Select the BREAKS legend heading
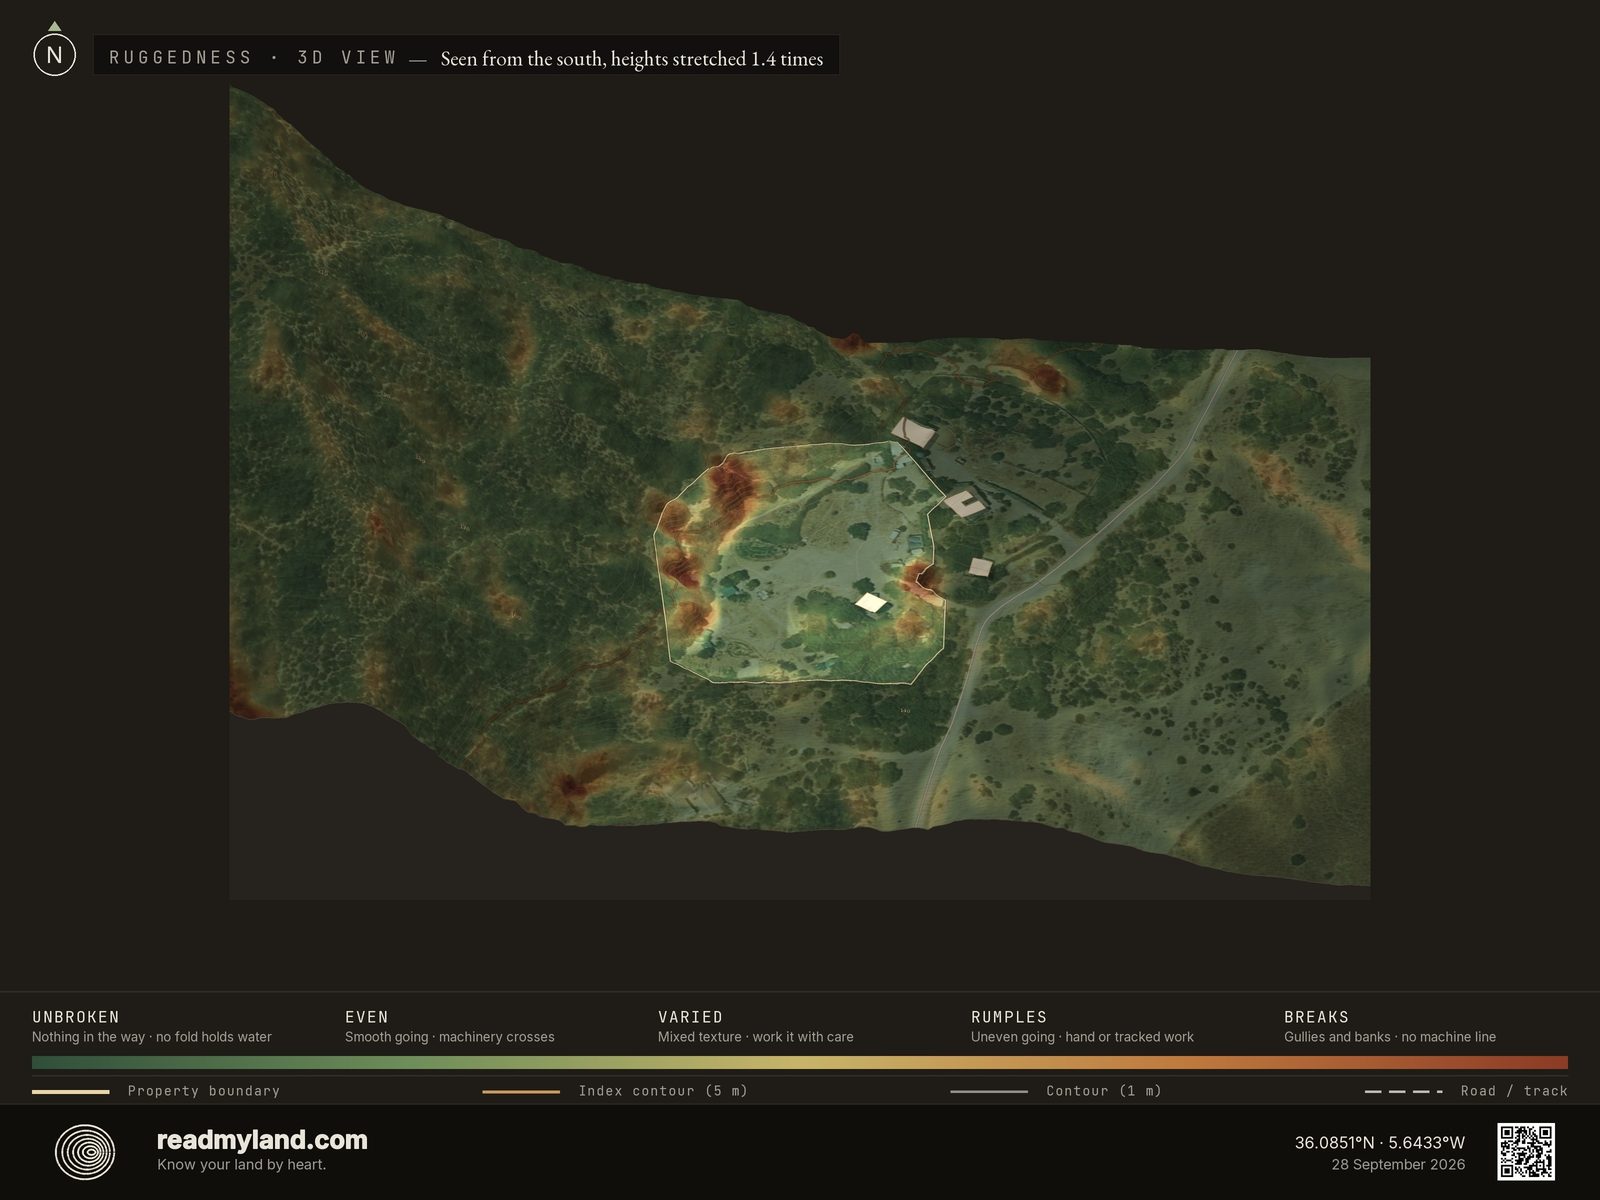 point(1316,1017)
